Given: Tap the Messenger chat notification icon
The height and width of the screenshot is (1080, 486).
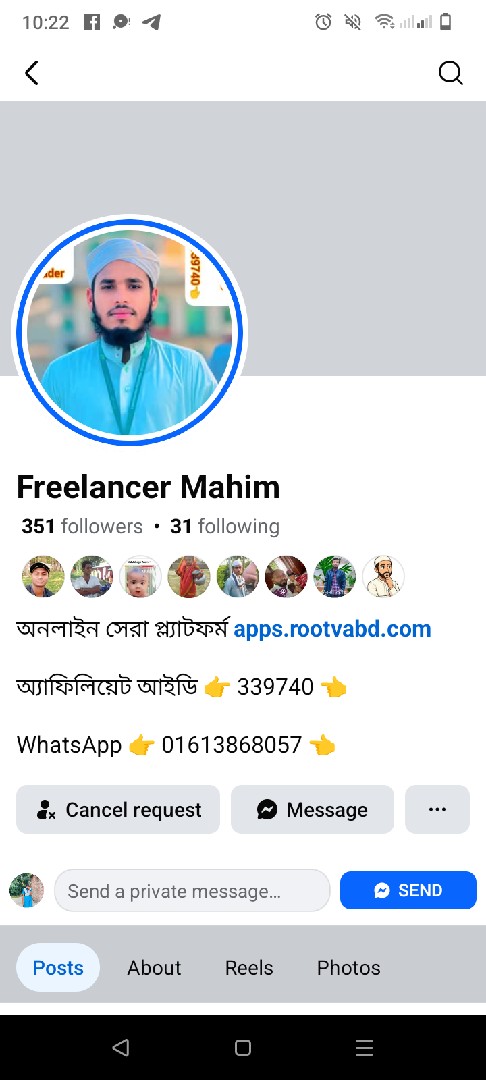Looking at the screenshot, I should point(121,22).
